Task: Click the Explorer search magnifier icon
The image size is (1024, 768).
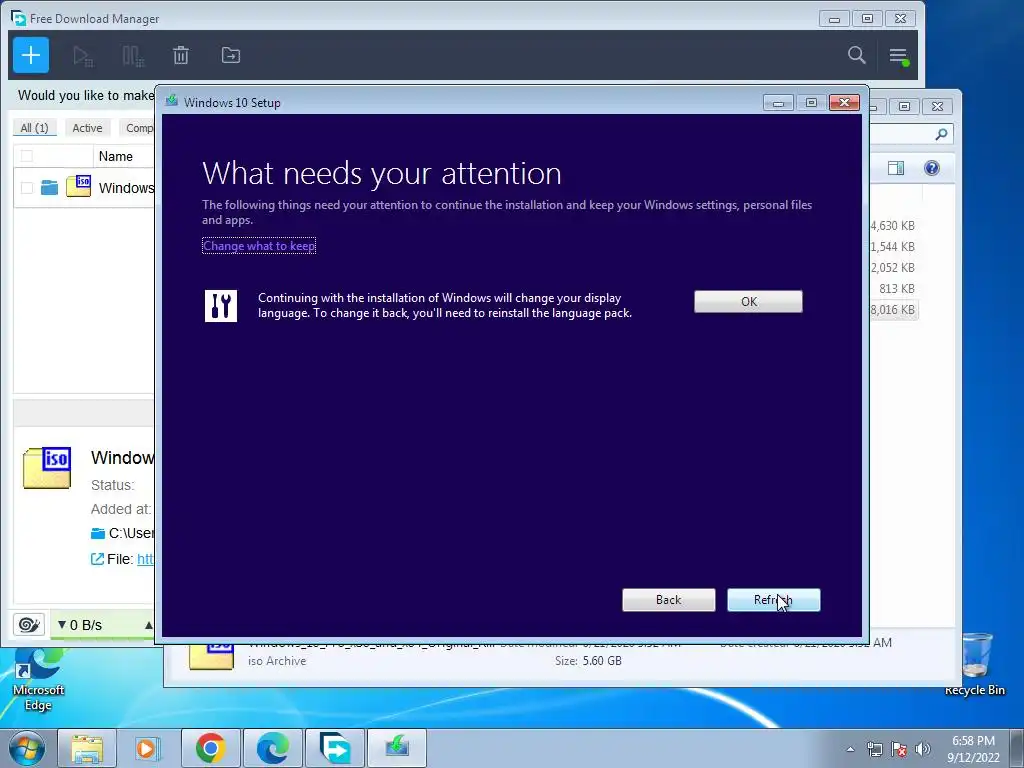Action: pos(941,135)
